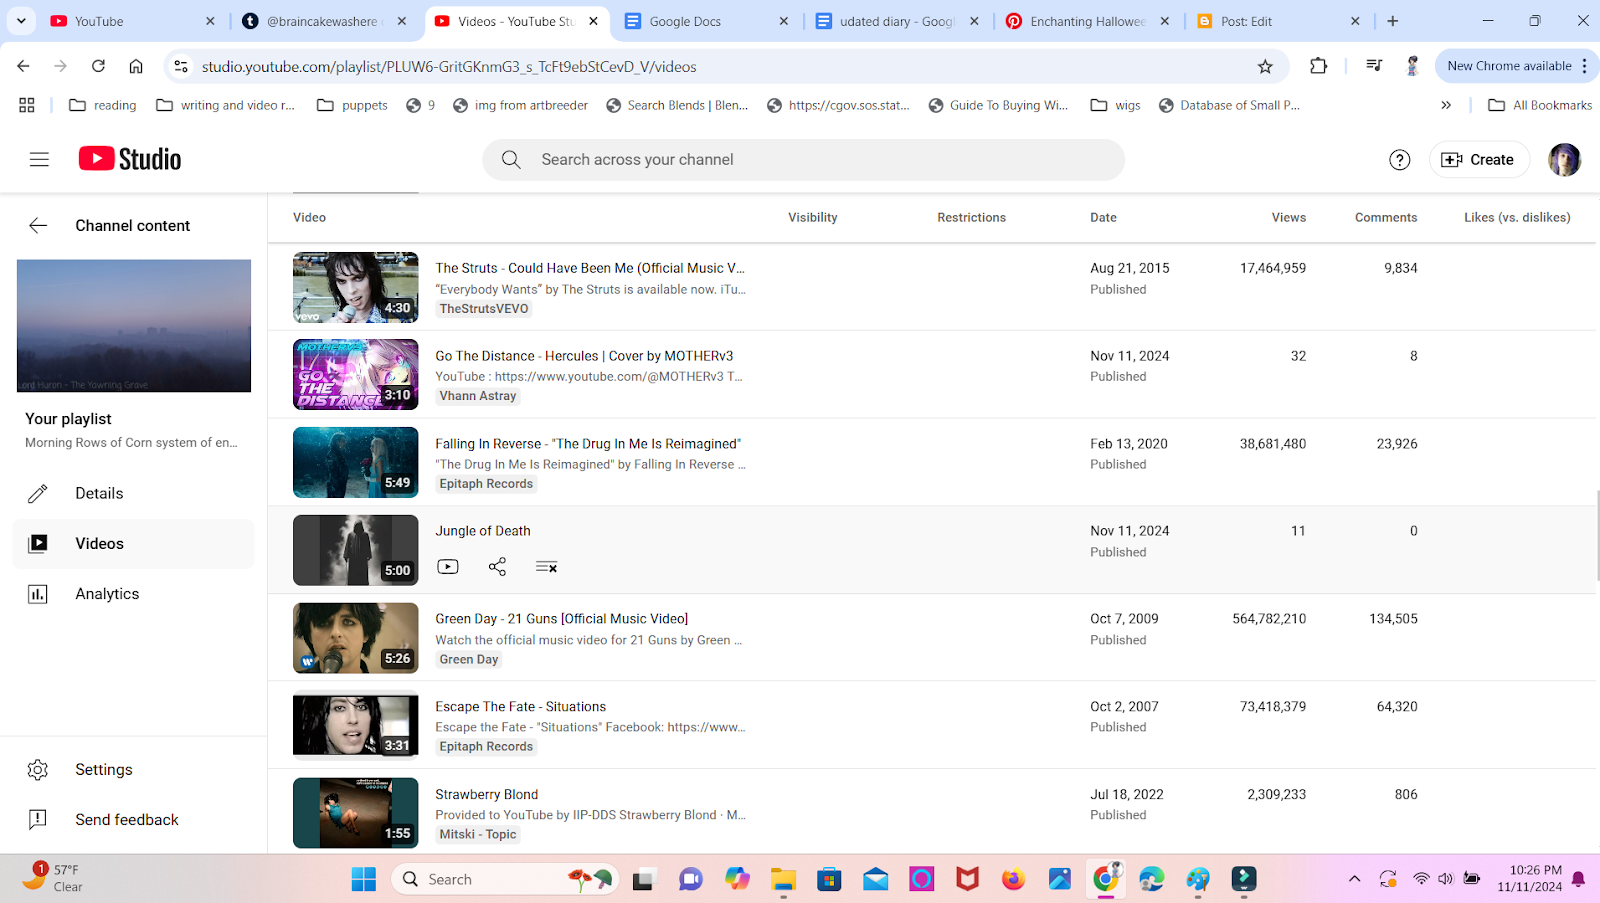
Task: Click Green Day 21 Guns title
Action: [561, 619]
